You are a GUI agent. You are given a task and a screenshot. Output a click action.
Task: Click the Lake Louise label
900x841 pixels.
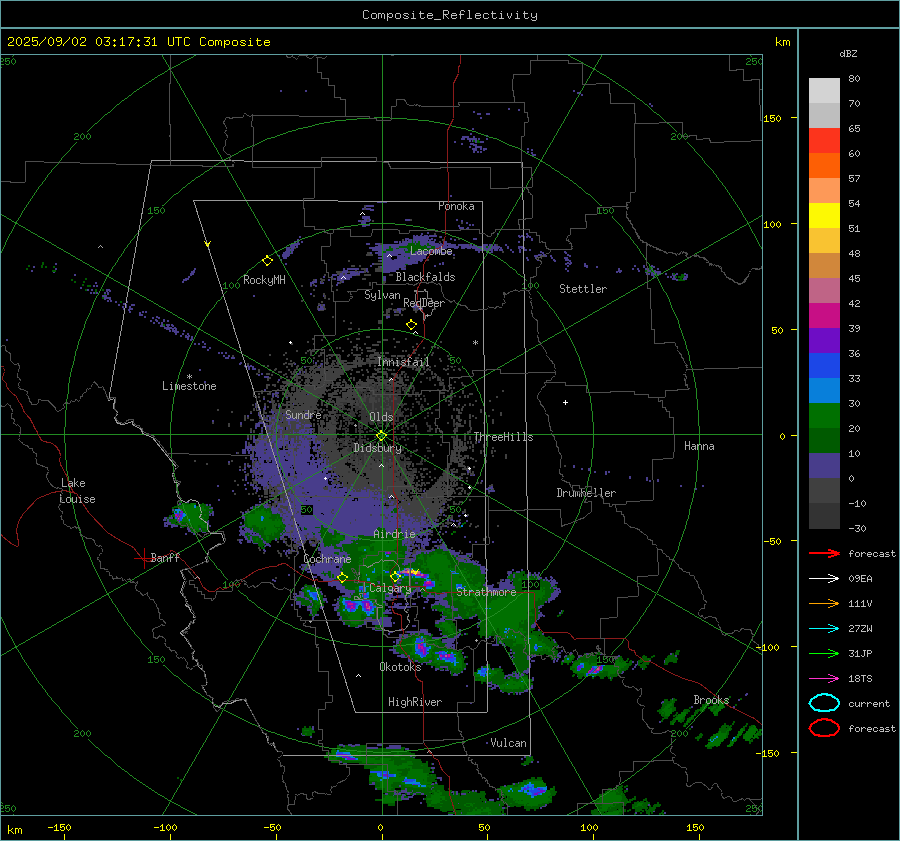pyautogui.click(x=78, y=491)
